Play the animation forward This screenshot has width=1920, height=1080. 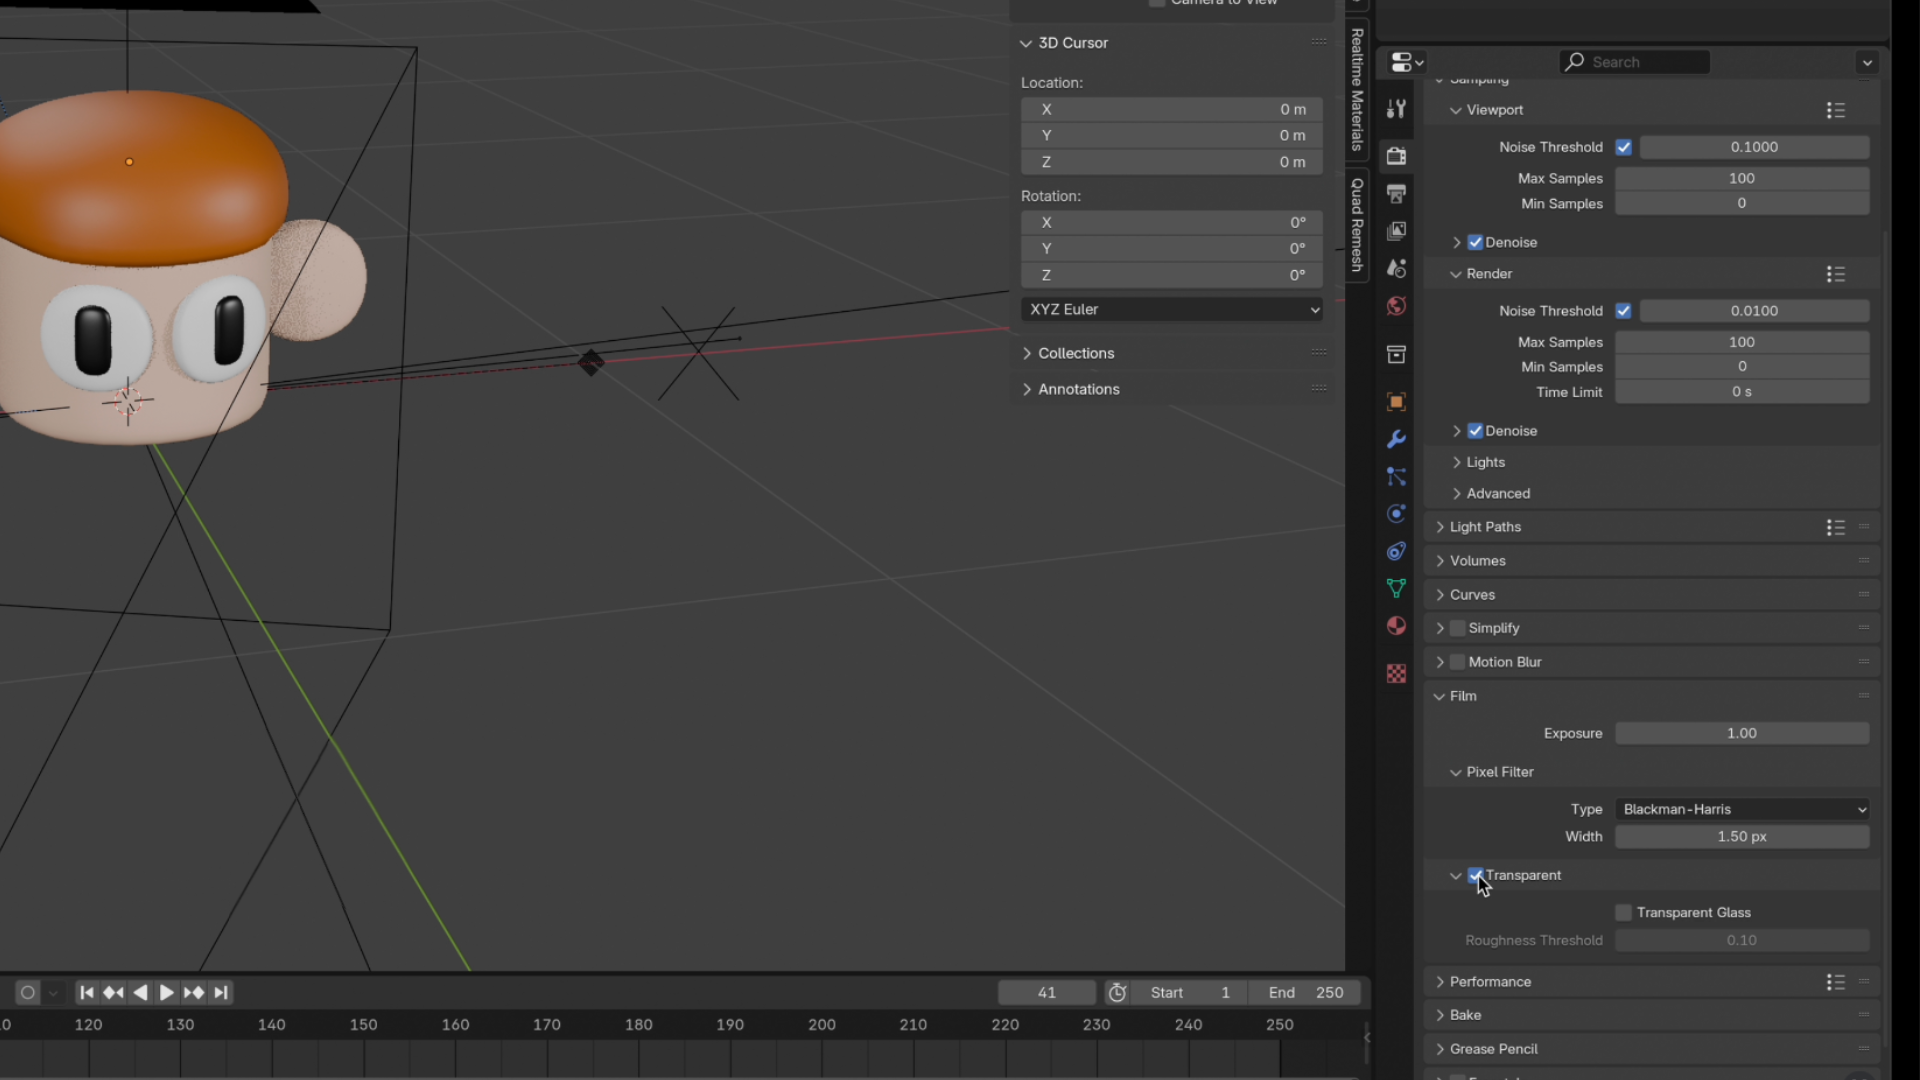click(x=167, y=993)
